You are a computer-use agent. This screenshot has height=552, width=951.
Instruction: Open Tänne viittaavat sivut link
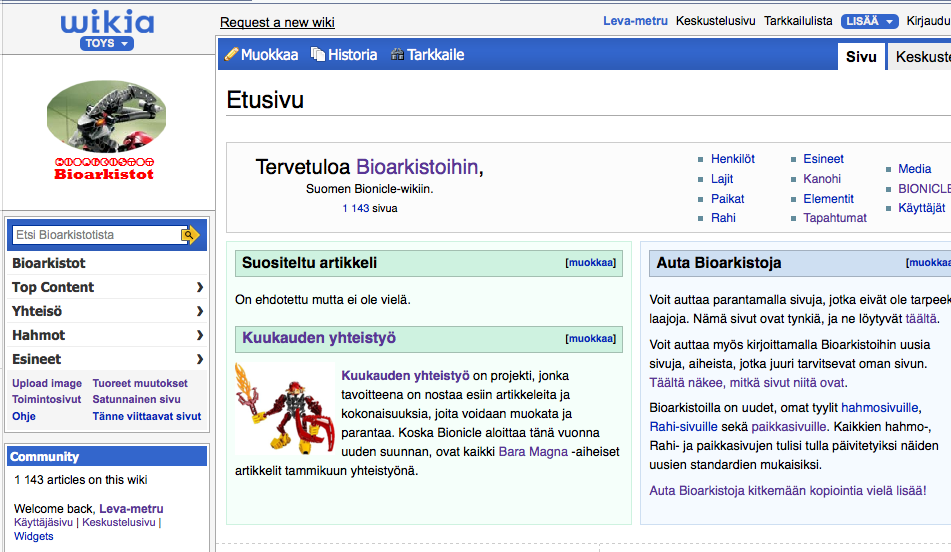pyautogui.click(x=147, y=416)
